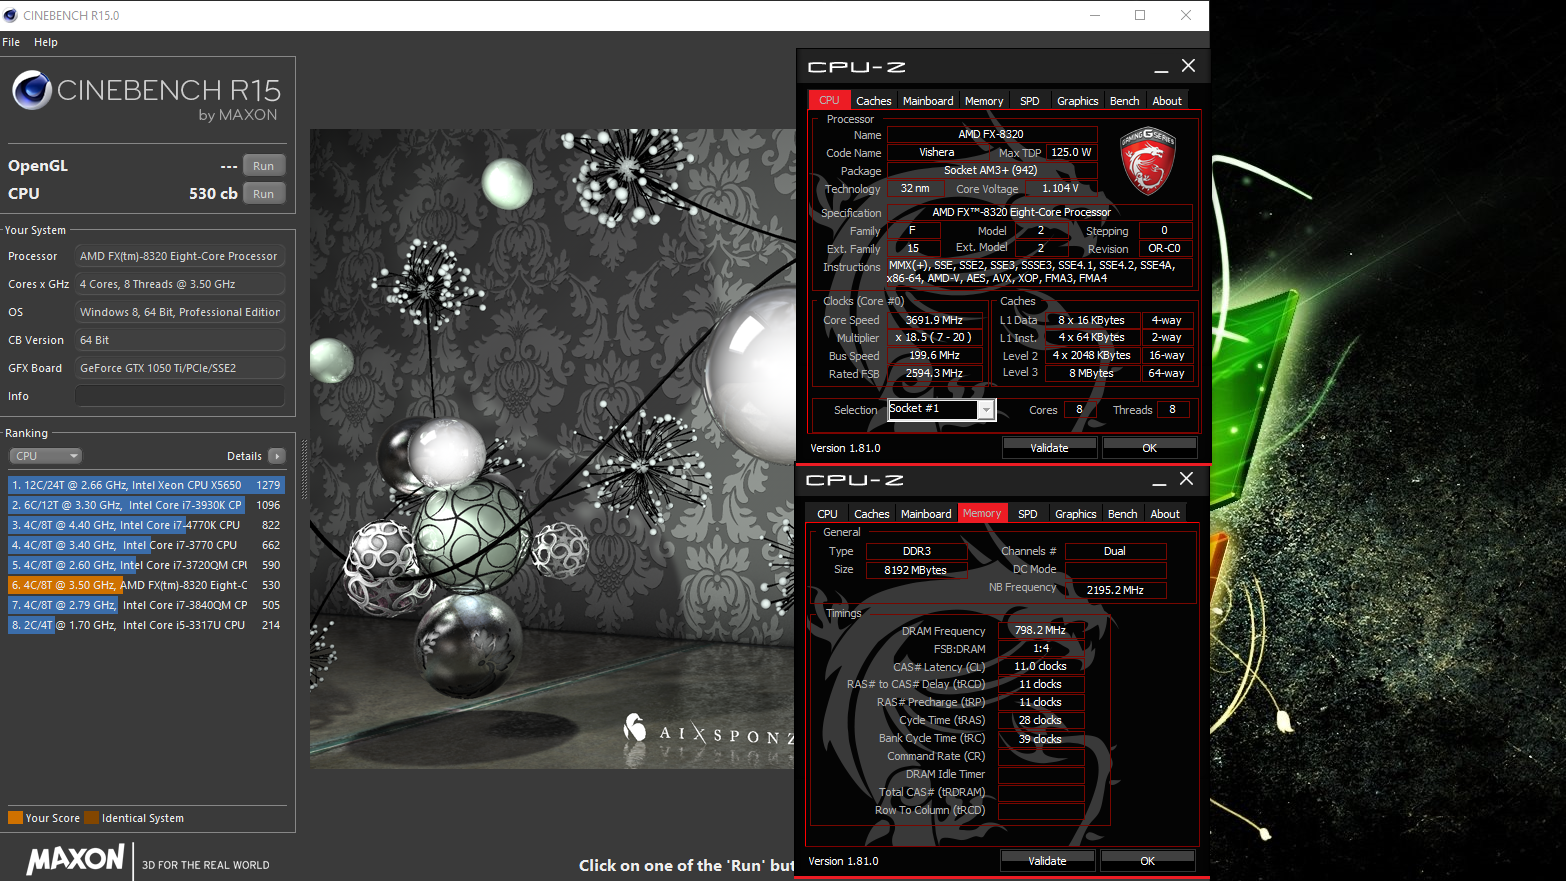Minimize the lower CPU-Z Memory window

click(x=1159, y=480)
